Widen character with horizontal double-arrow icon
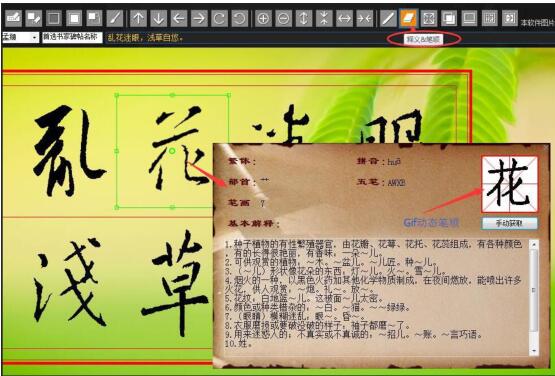Image resolution: width=555 pixels, height=376 pixels. pos(344,18)
